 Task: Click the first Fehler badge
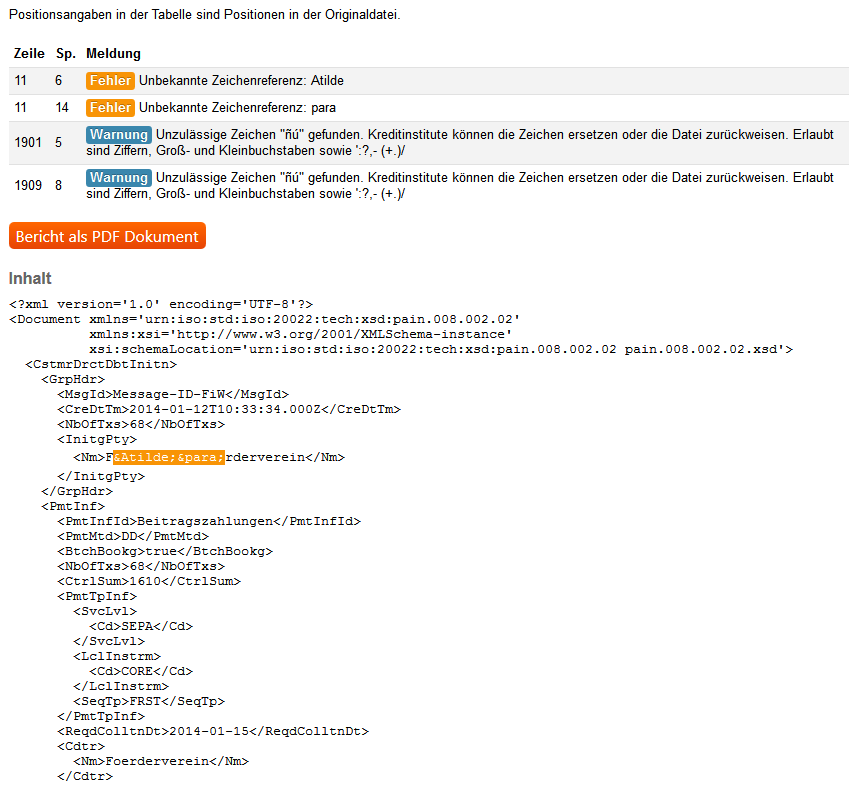click(110, 80)
